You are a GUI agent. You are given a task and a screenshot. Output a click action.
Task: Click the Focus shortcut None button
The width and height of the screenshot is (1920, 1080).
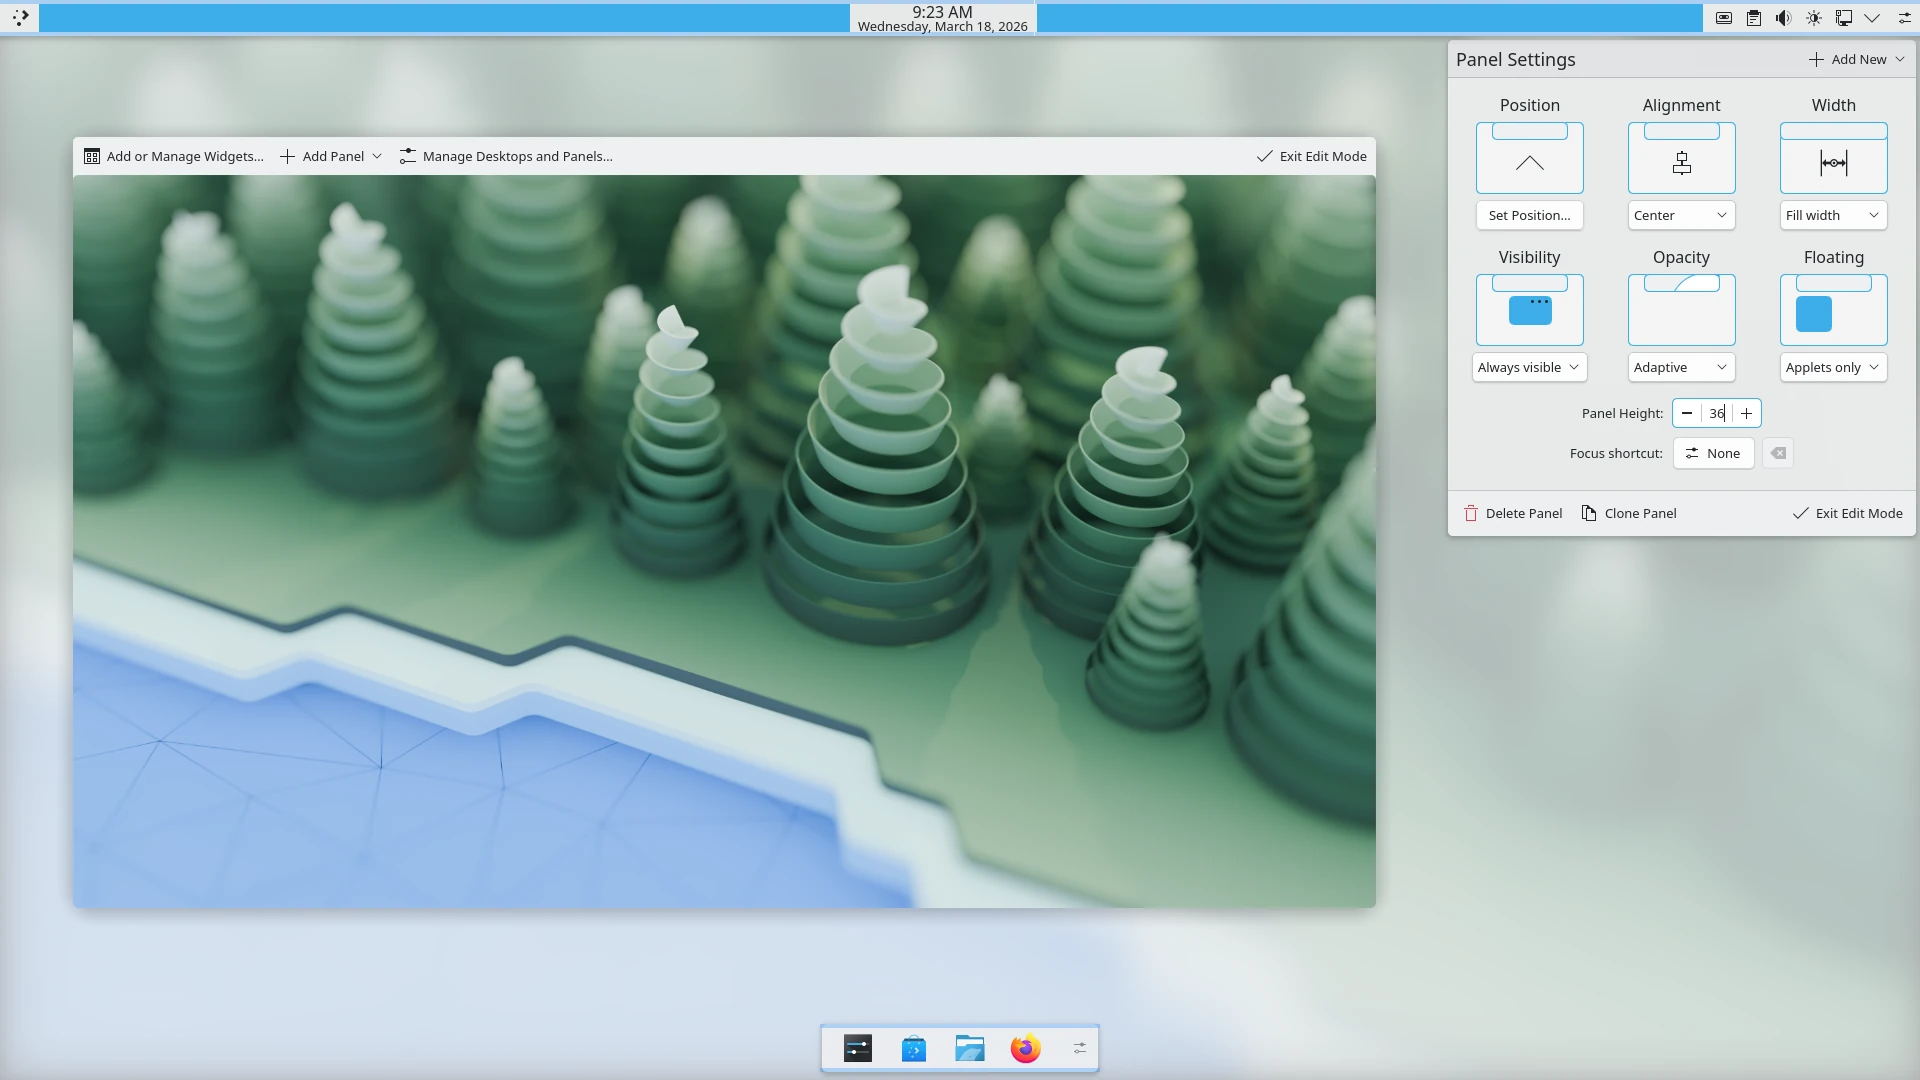(x=1714, y=453)
